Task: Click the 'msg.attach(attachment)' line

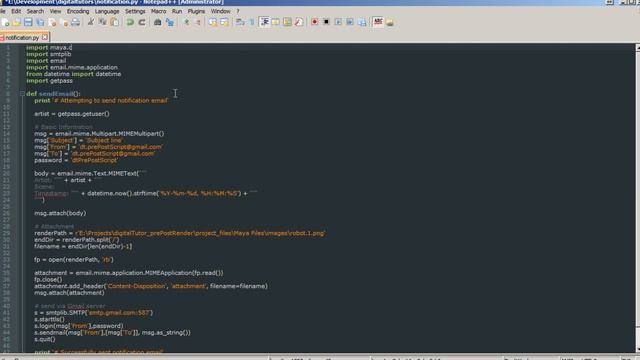Action: coord(69,293)
